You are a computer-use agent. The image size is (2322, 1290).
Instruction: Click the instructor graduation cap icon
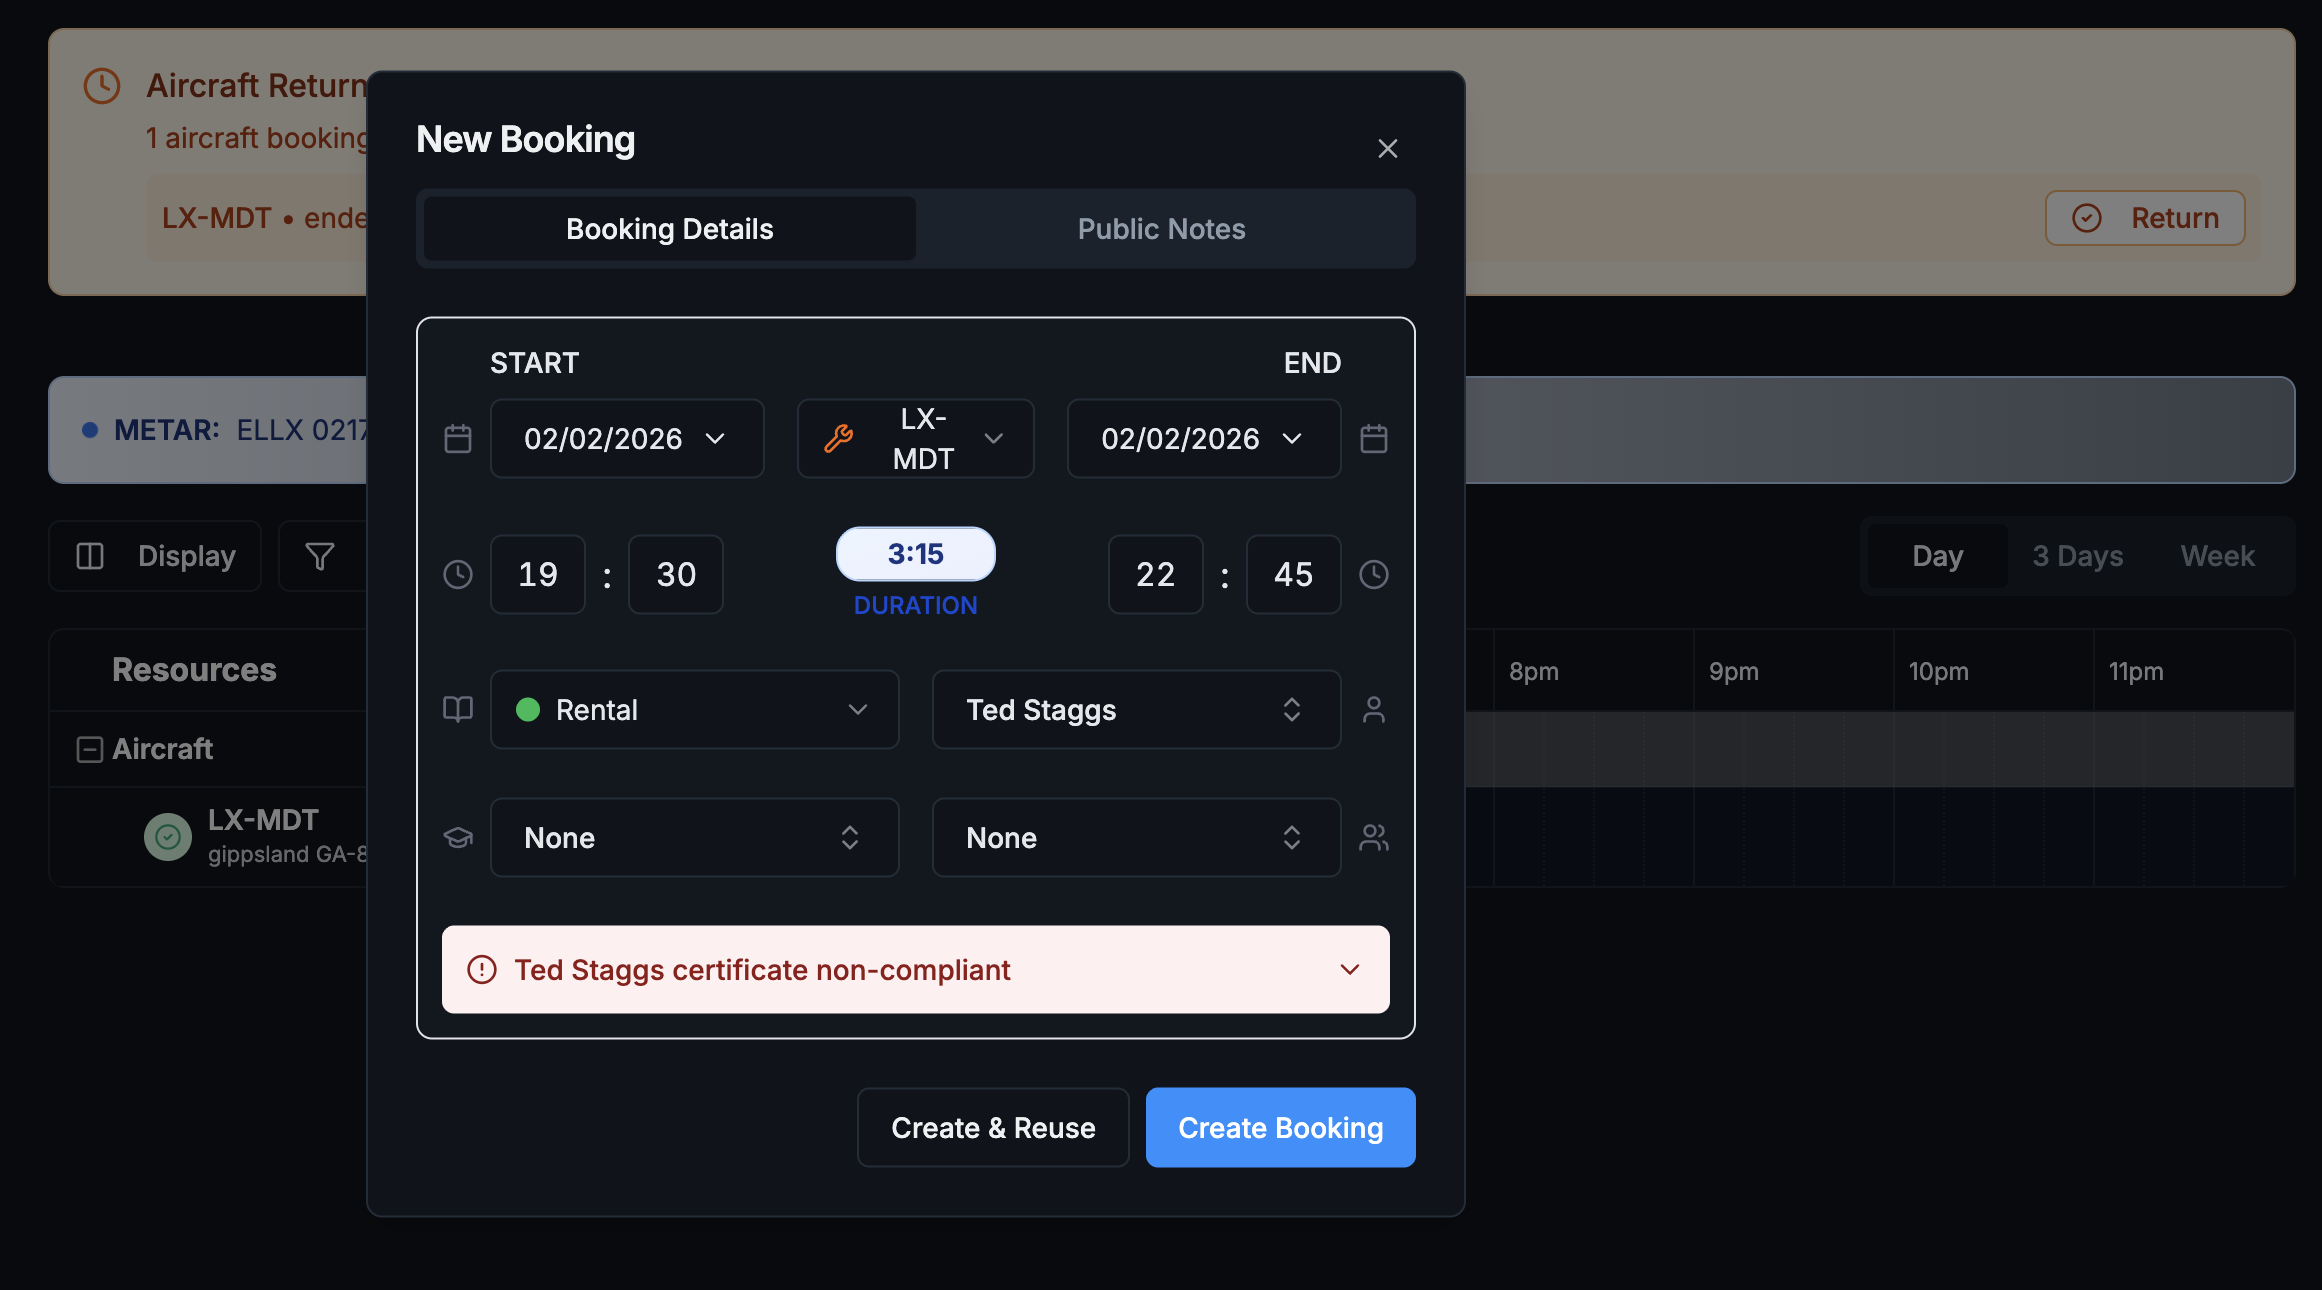click(x=458, y=837)
